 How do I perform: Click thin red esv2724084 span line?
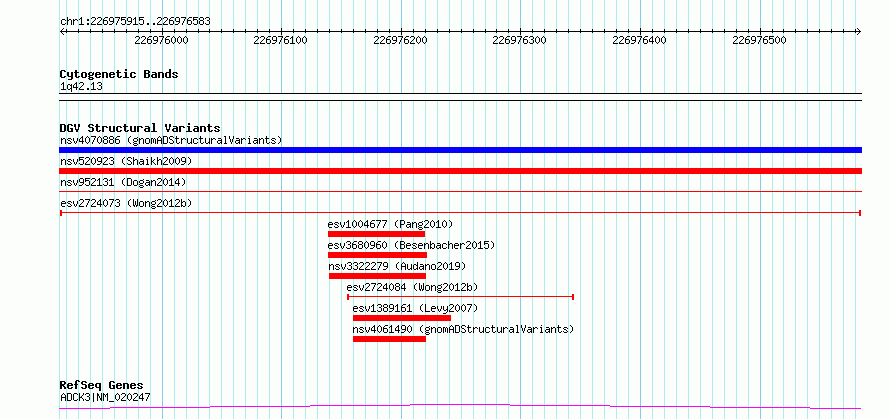click(x=460, y=296)
